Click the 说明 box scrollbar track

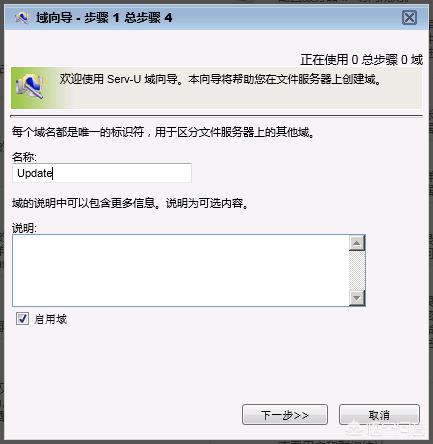[357, 270]
